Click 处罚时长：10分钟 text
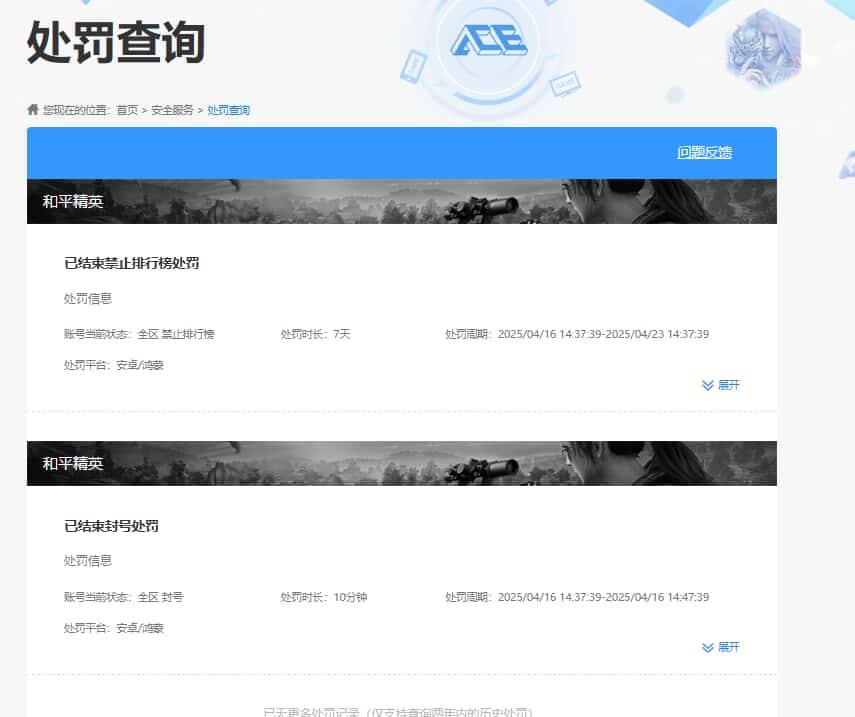Viewport: 855px width, 717px height. pyautogui.click(x=324, y=597)
